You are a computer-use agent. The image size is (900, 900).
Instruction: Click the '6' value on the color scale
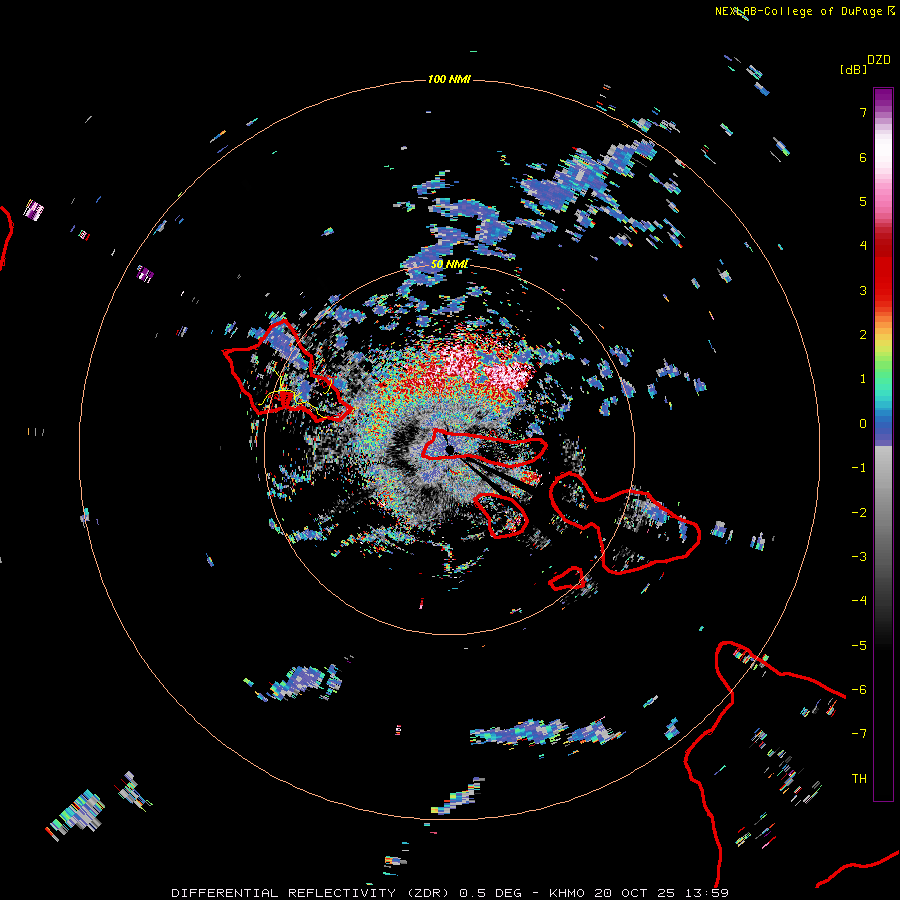[863, 157]
